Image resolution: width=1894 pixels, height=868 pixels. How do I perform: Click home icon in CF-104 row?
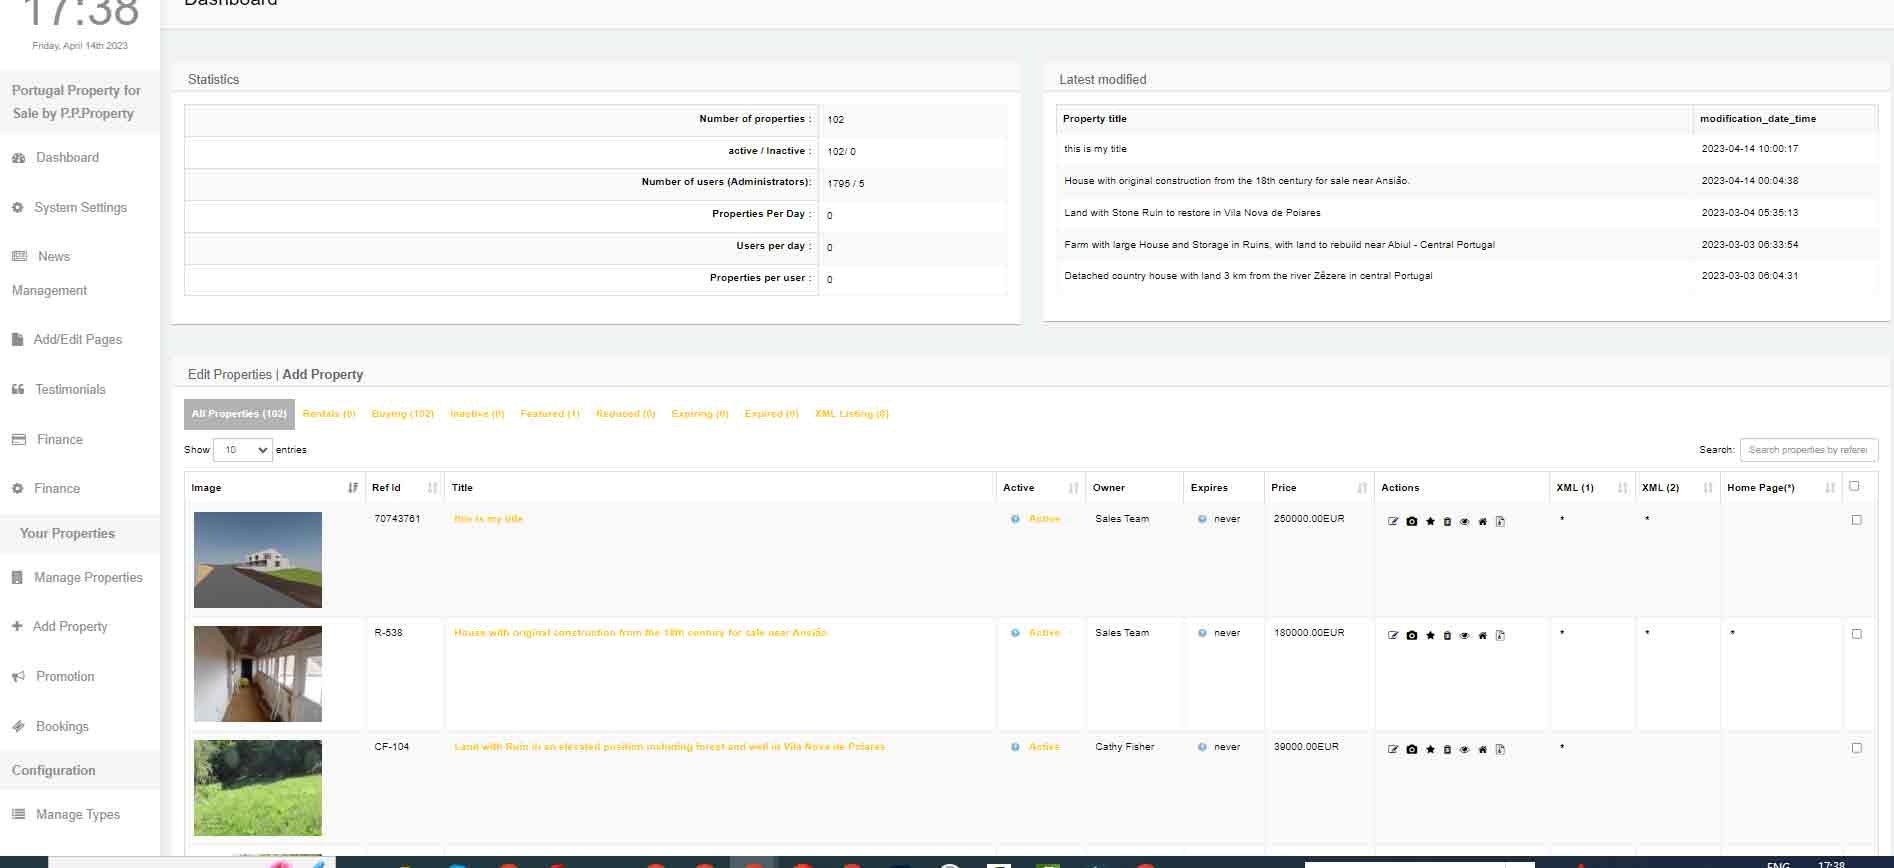pos(1482,749)
